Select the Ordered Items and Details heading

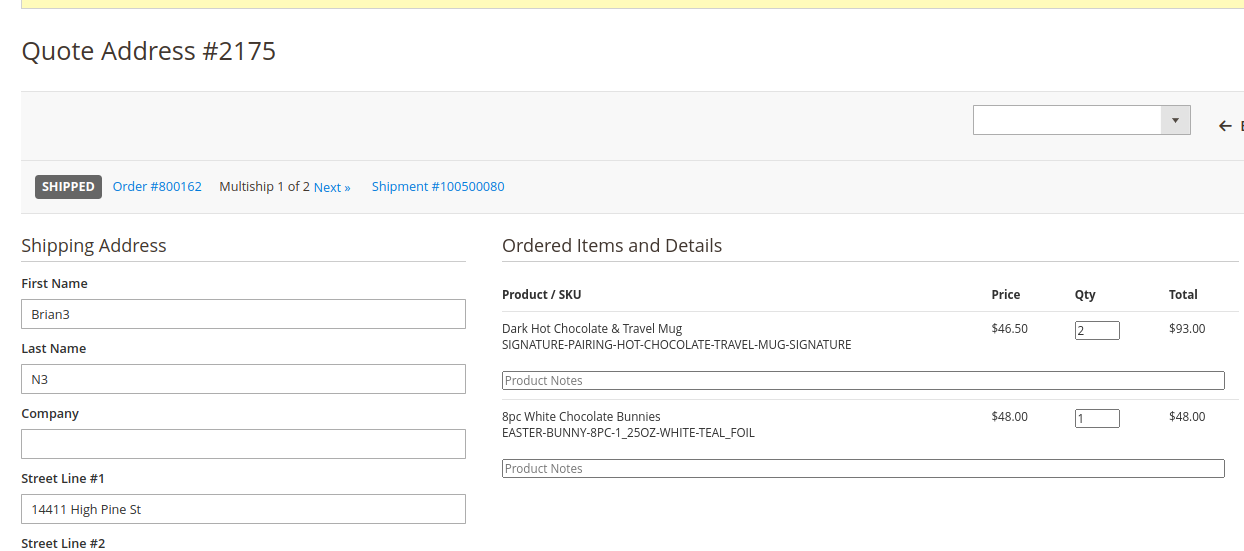click(612, 246)
